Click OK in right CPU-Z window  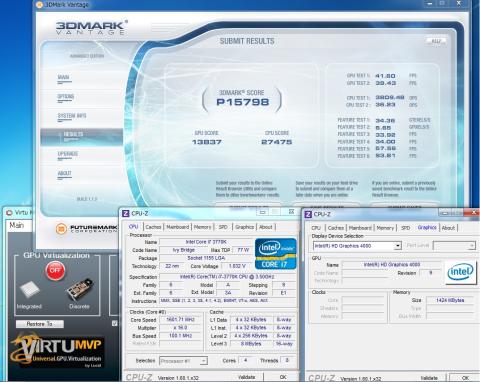pos(465,378)
